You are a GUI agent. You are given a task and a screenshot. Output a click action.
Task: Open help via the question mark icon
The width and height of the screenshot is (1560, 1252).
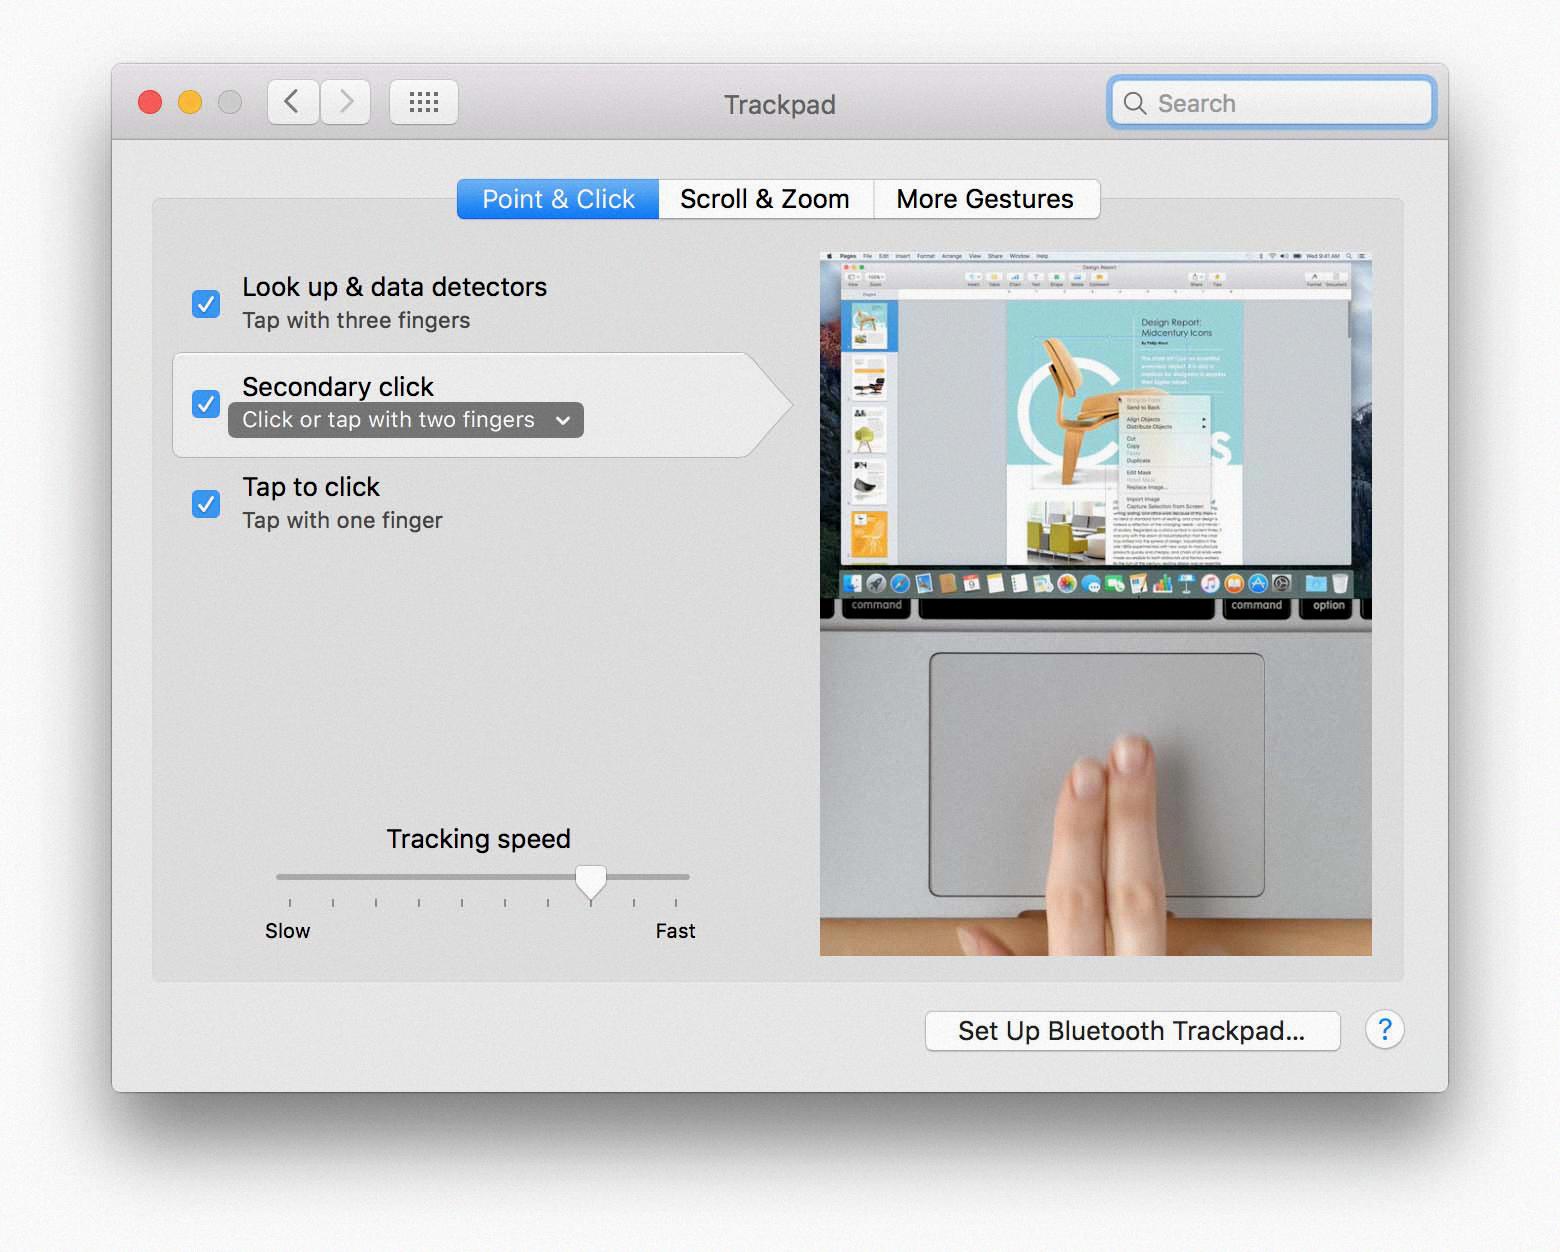pyautogui.click(x=1384, y=1030)
